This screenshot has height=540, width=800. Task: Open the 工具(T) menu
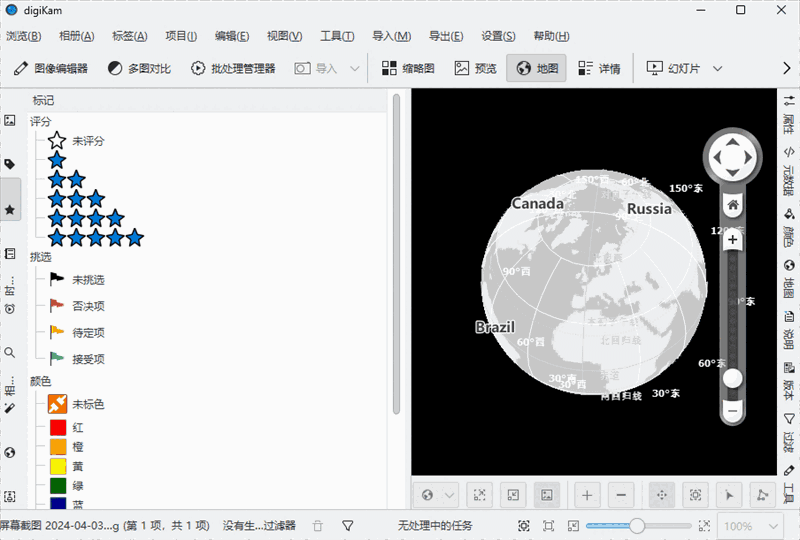point(337,36)
